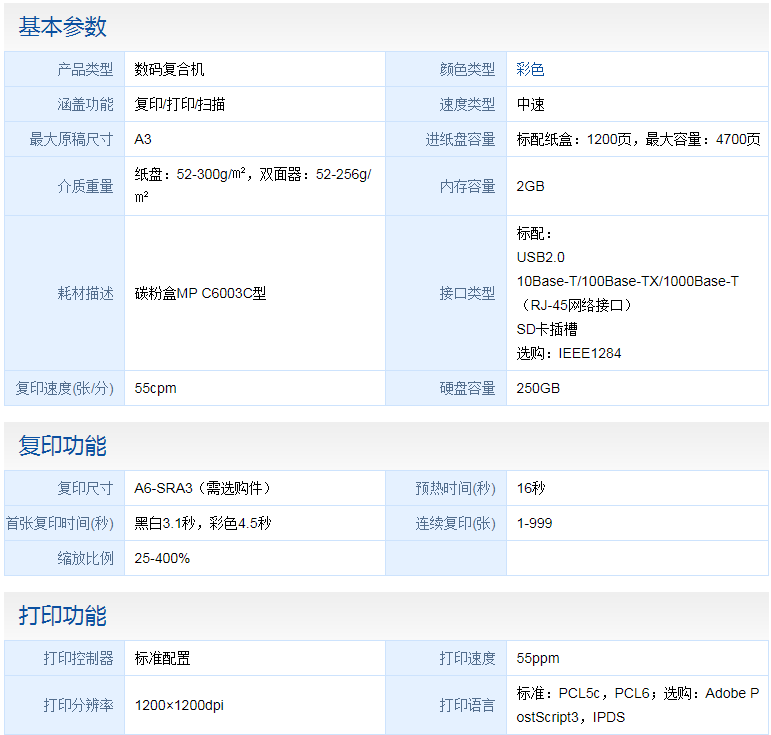The width and height of the screenshot is (771, 735).
Task: Click the 预热时间(秒) label
Action: point(456,489)
